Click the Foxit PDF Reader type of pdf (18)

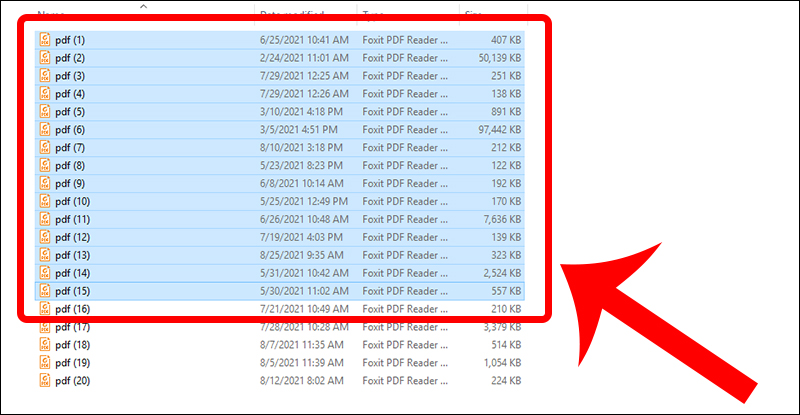coord(405,345)
